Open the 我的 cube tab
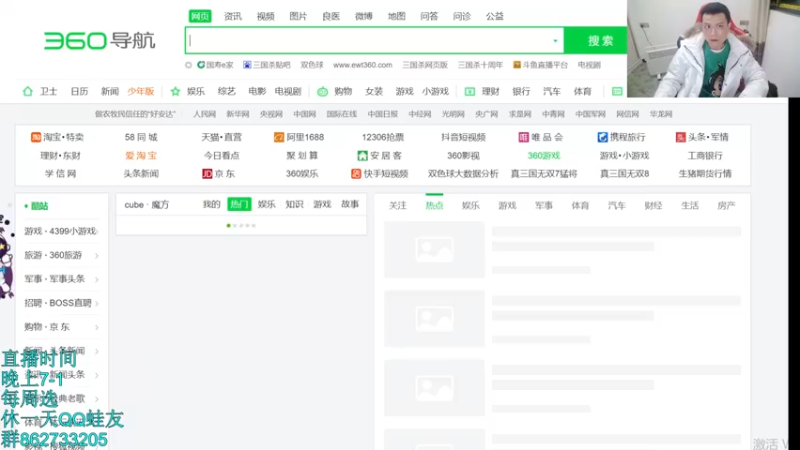Screen dimensions: 800x450 211,205
